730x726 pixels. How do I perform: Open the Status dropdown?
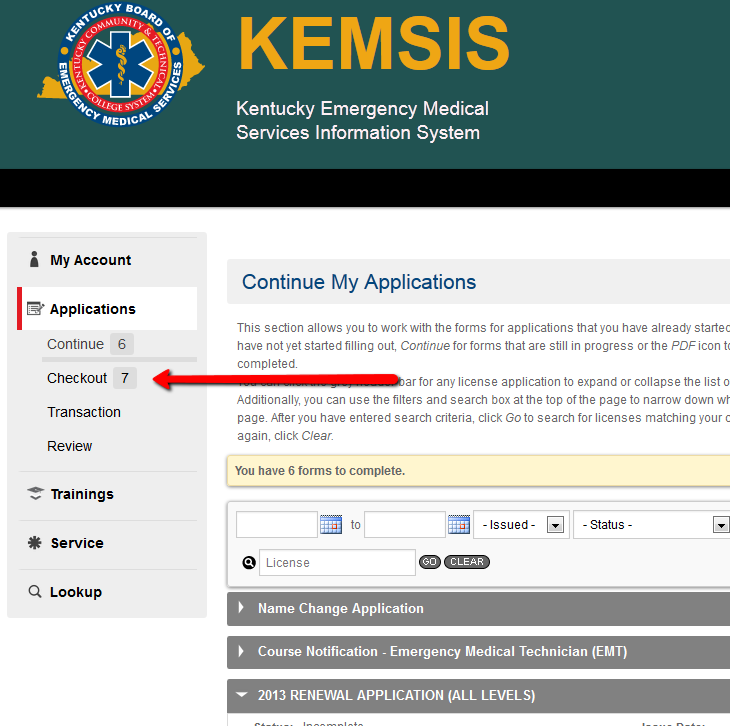[x=652, y=525]
